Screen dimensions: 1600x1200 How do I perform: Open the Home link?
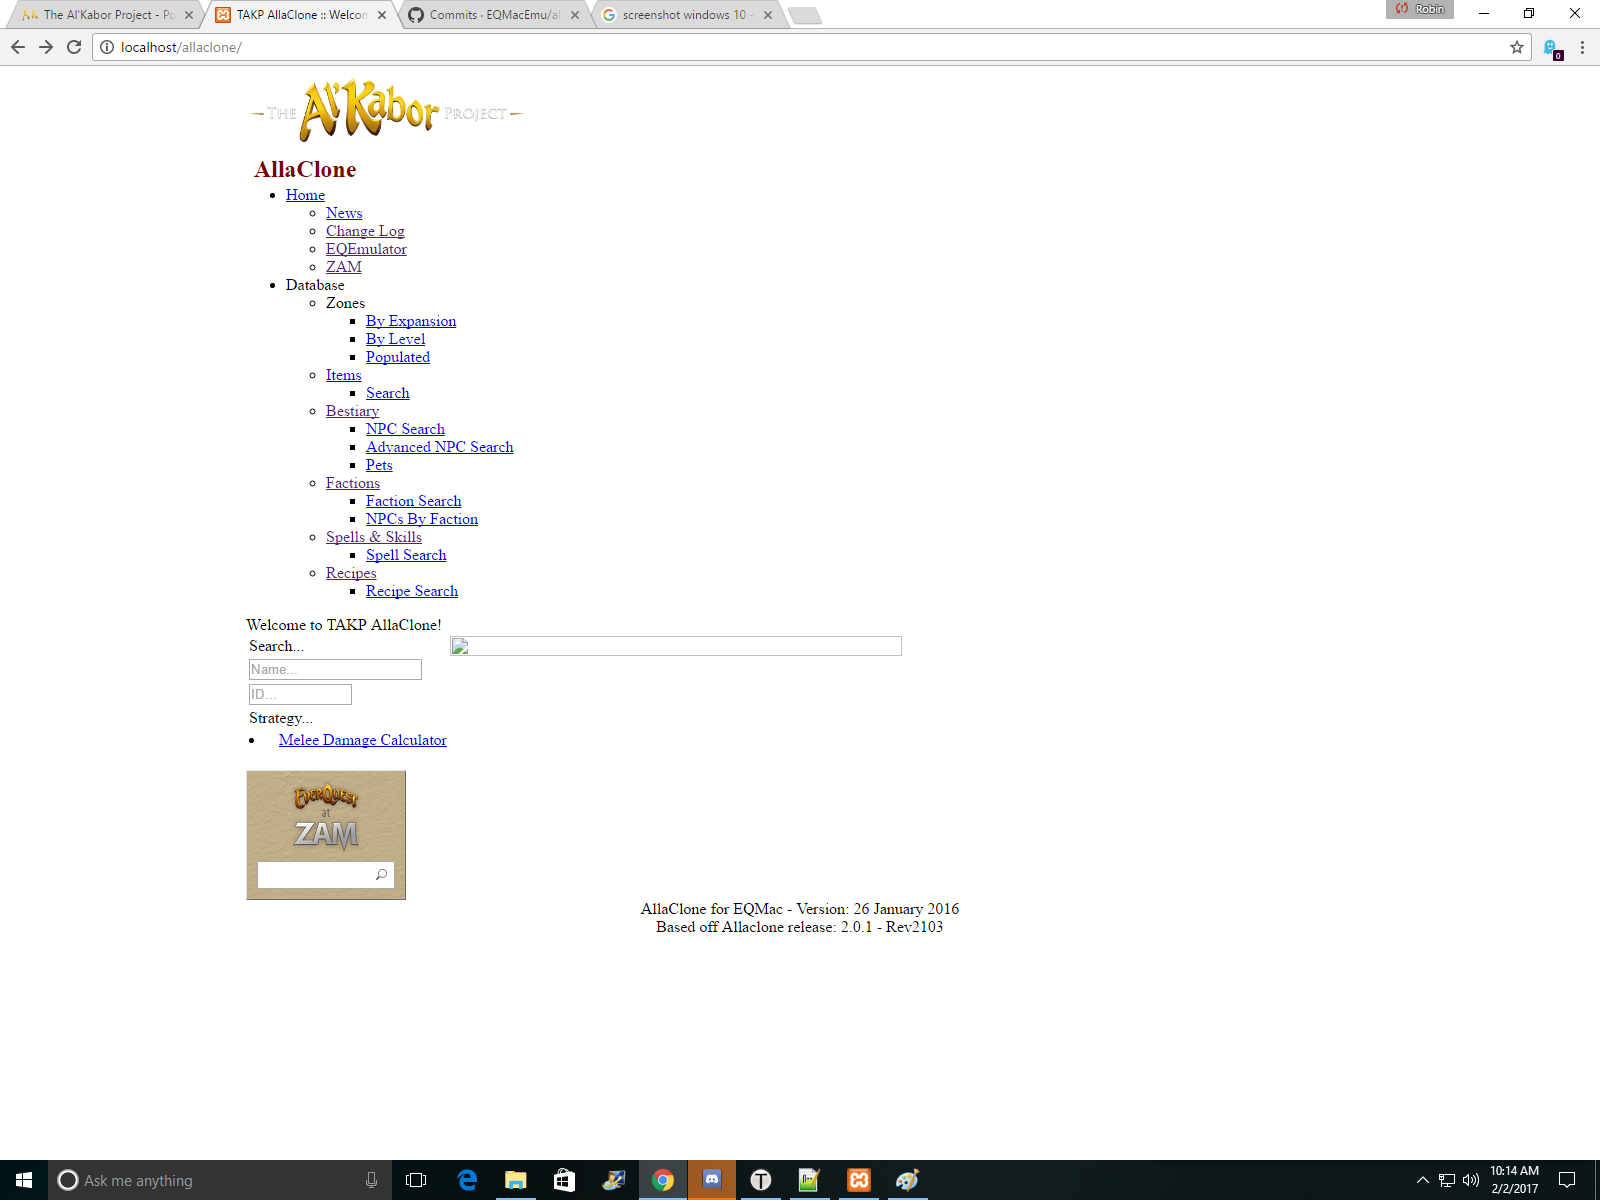coord(305,195)
